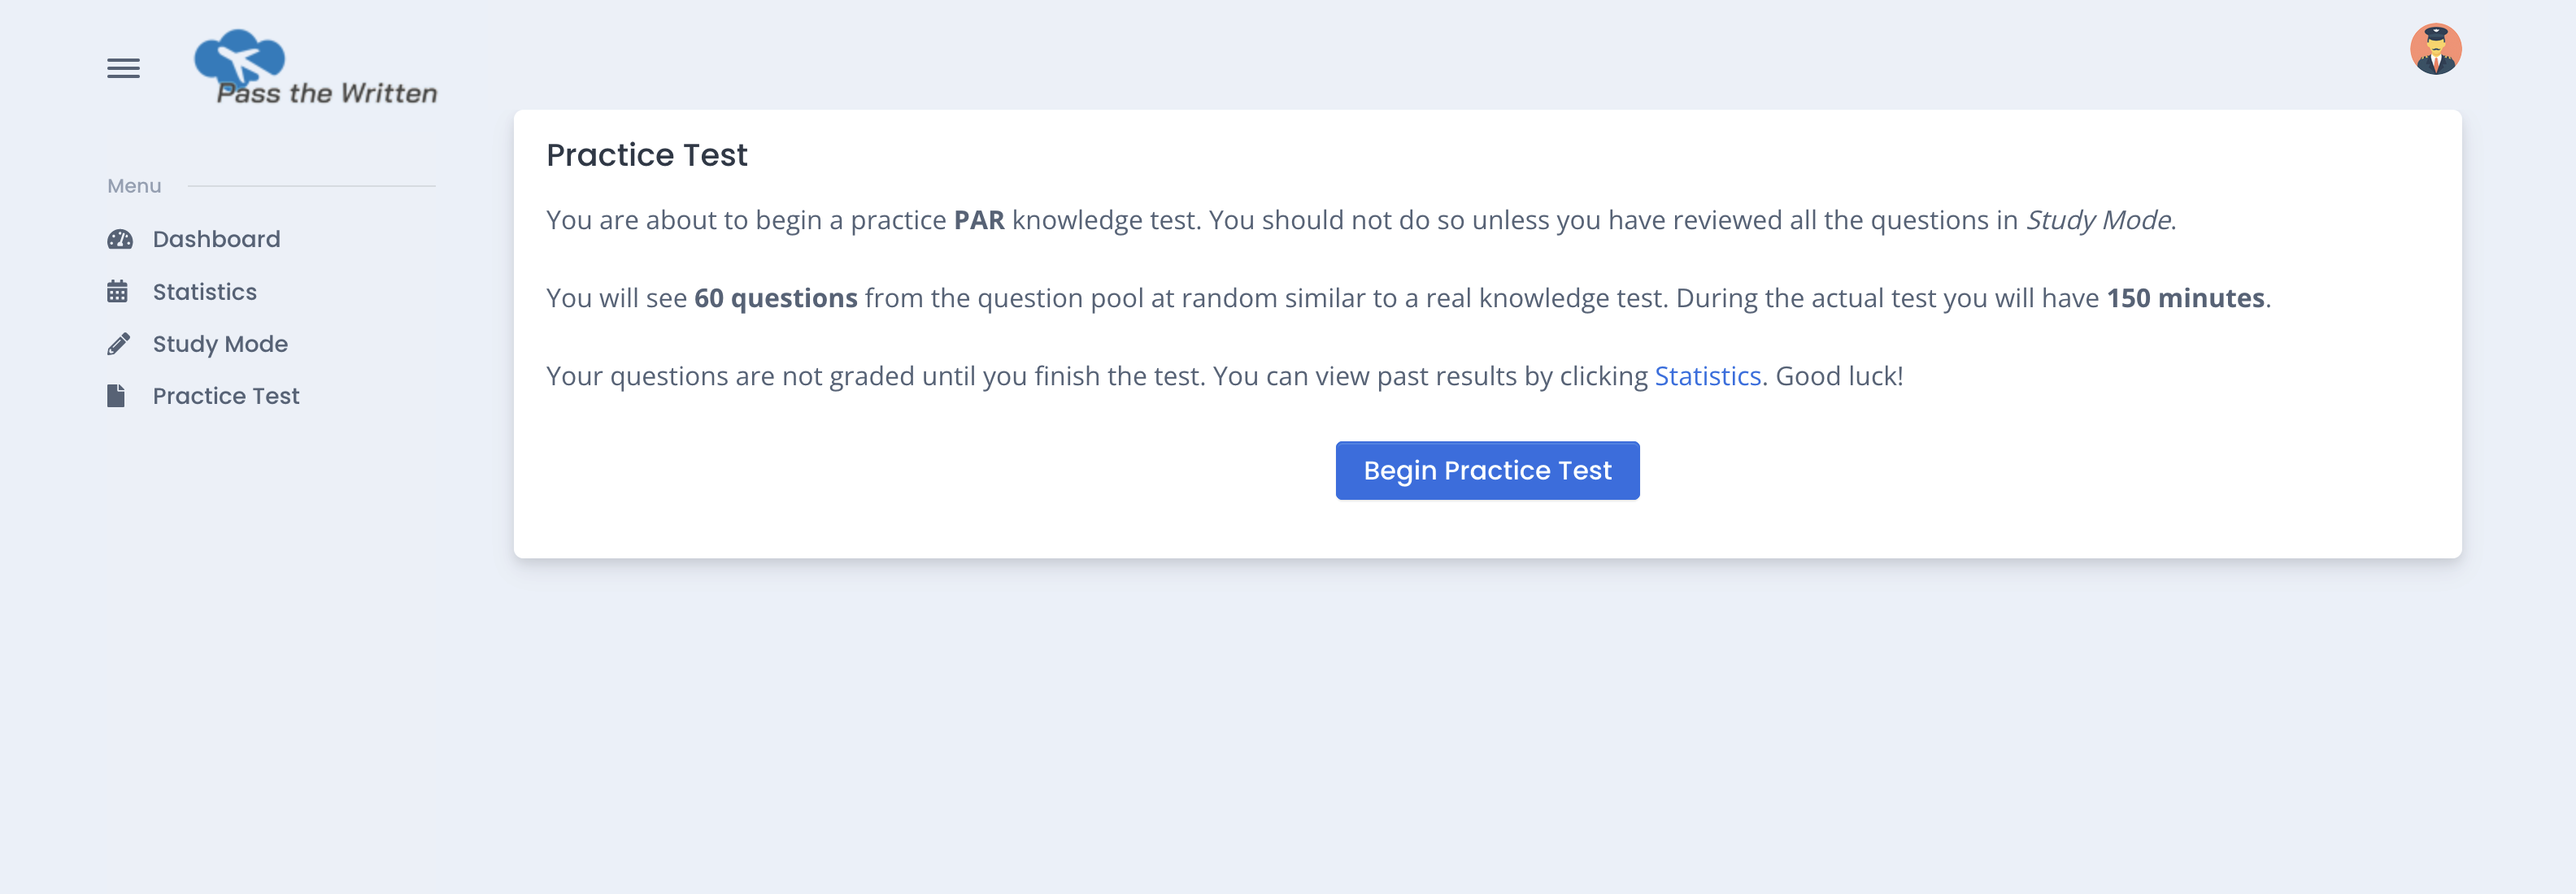Select Study Mode in sidebar menu

(220, 344)
